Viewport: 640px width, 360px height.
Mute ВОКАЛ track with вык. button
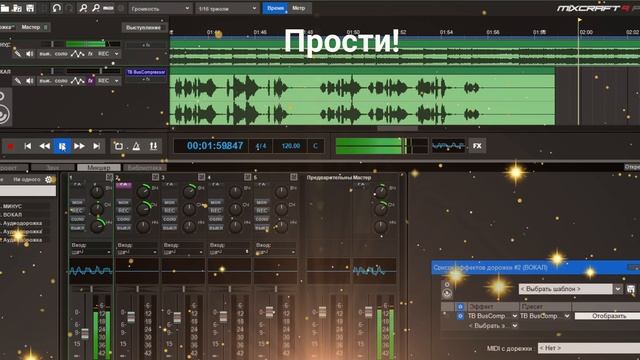tap(45, 81)
